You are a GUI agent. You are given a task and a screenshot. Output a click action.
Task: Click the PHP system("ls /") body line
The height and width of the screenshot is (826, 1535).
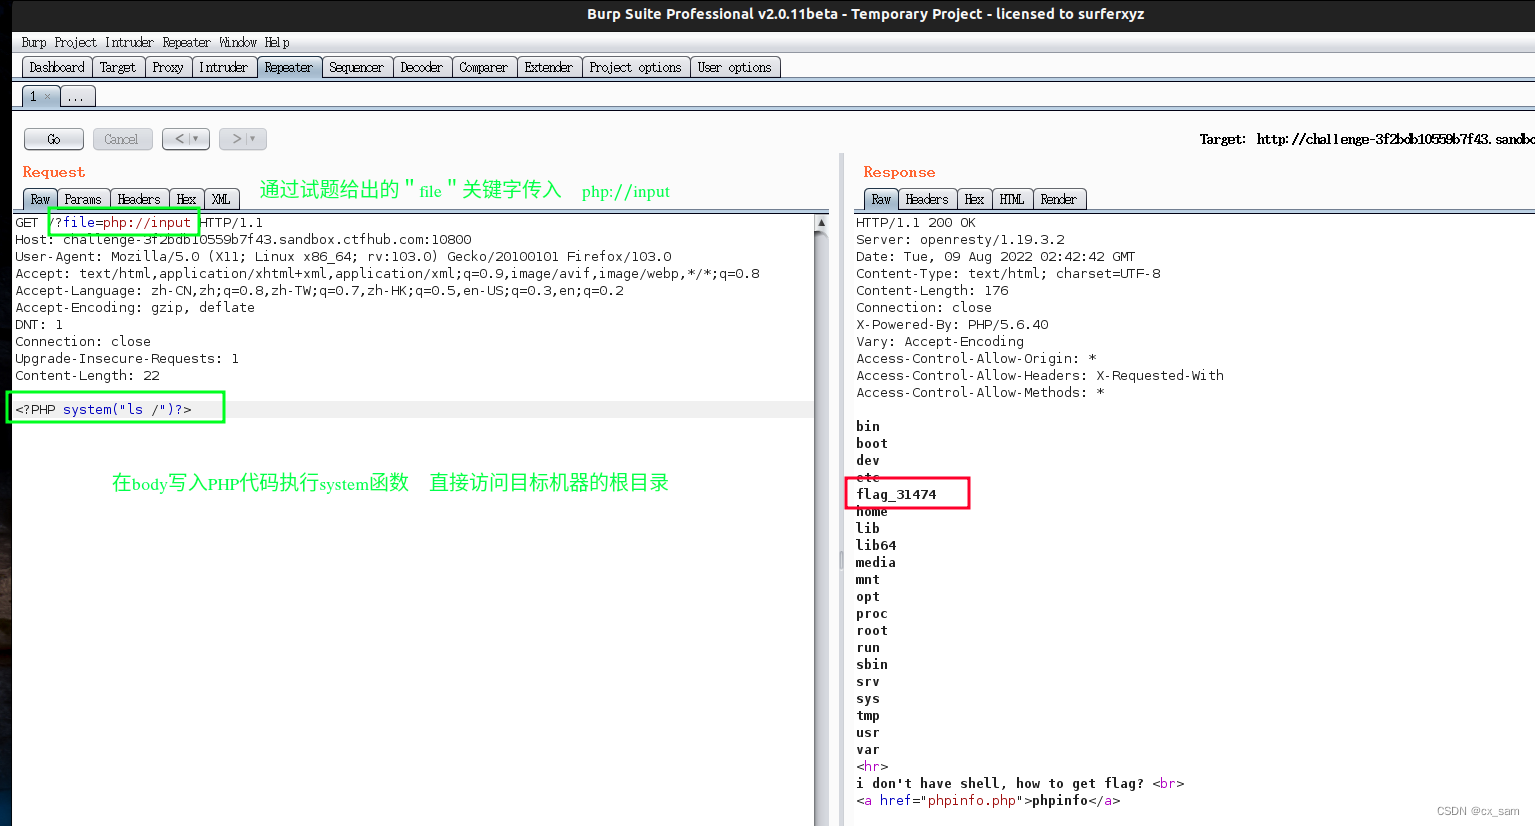(103, 410)
